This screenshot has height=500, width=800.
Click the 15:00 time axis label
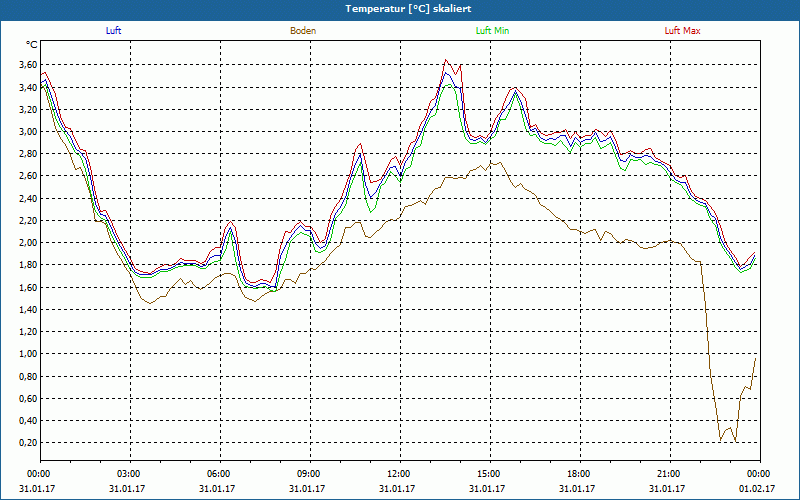point(490,474)
